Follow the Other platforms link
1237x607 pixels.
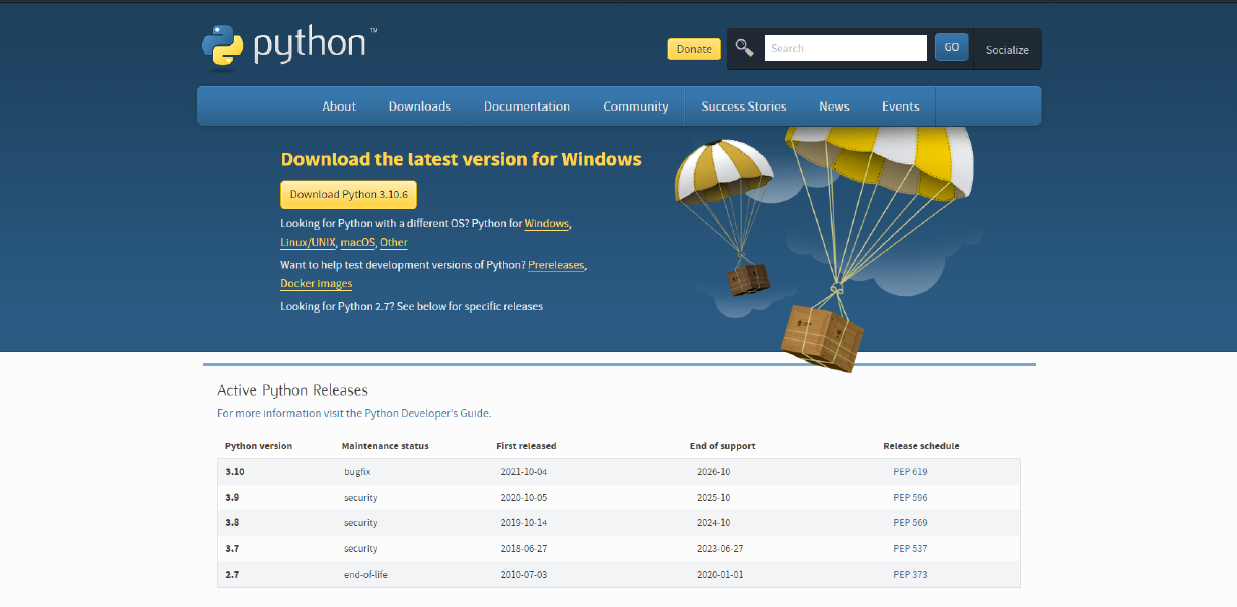(x=394, y=243)
